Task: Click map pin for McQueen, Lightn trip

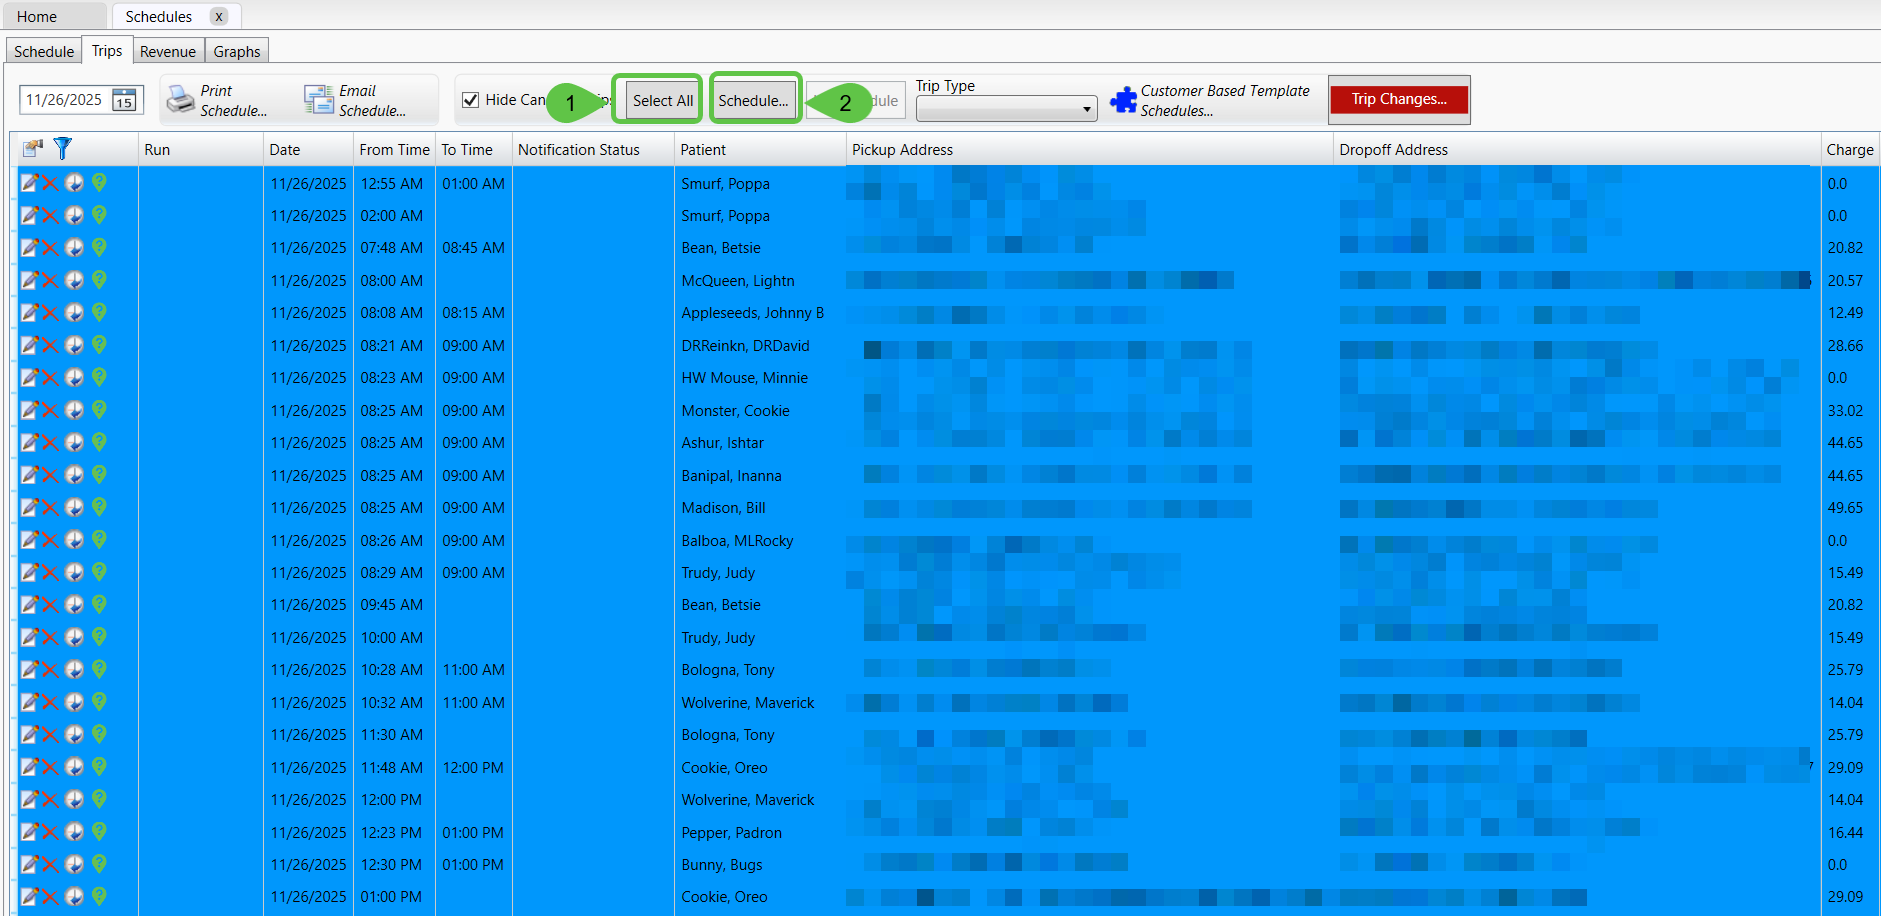Action: [99, 280]
